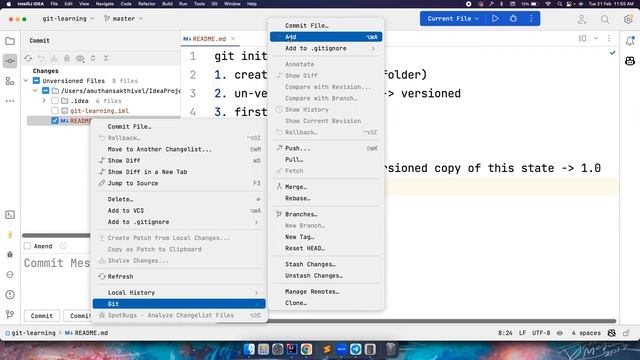Click the Delete trash icon in Commit toolbar
The width and height of the screenshot is (640, 360).
click(67, 58)
